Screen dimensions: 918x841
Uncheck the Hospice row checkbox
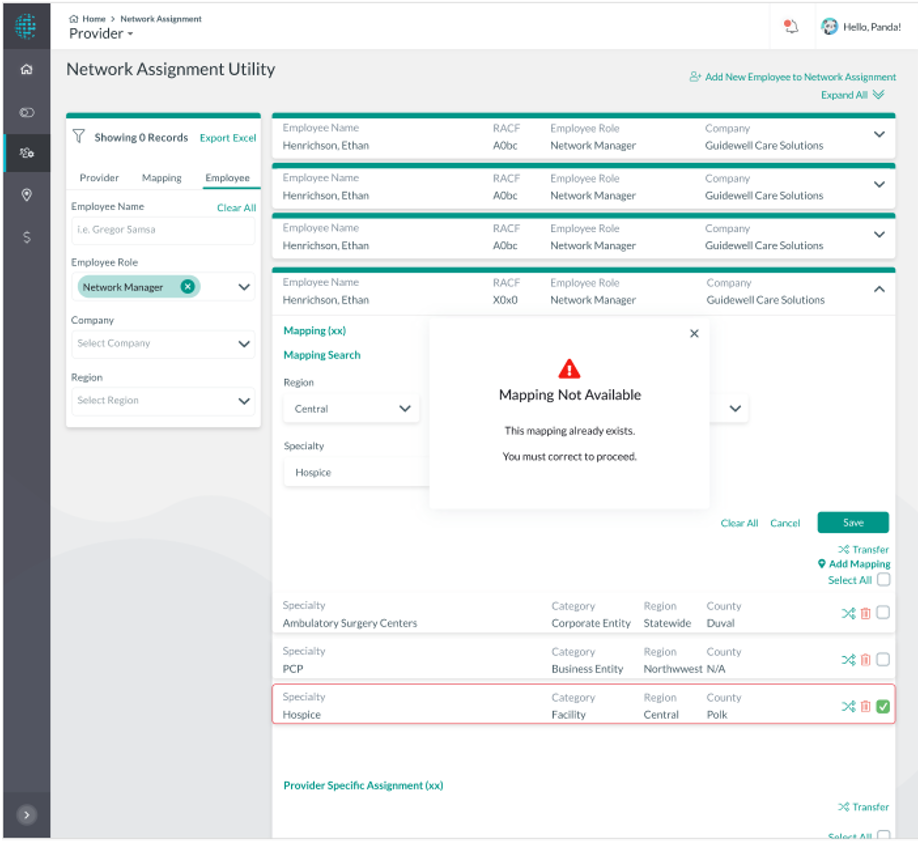(883, 706)
